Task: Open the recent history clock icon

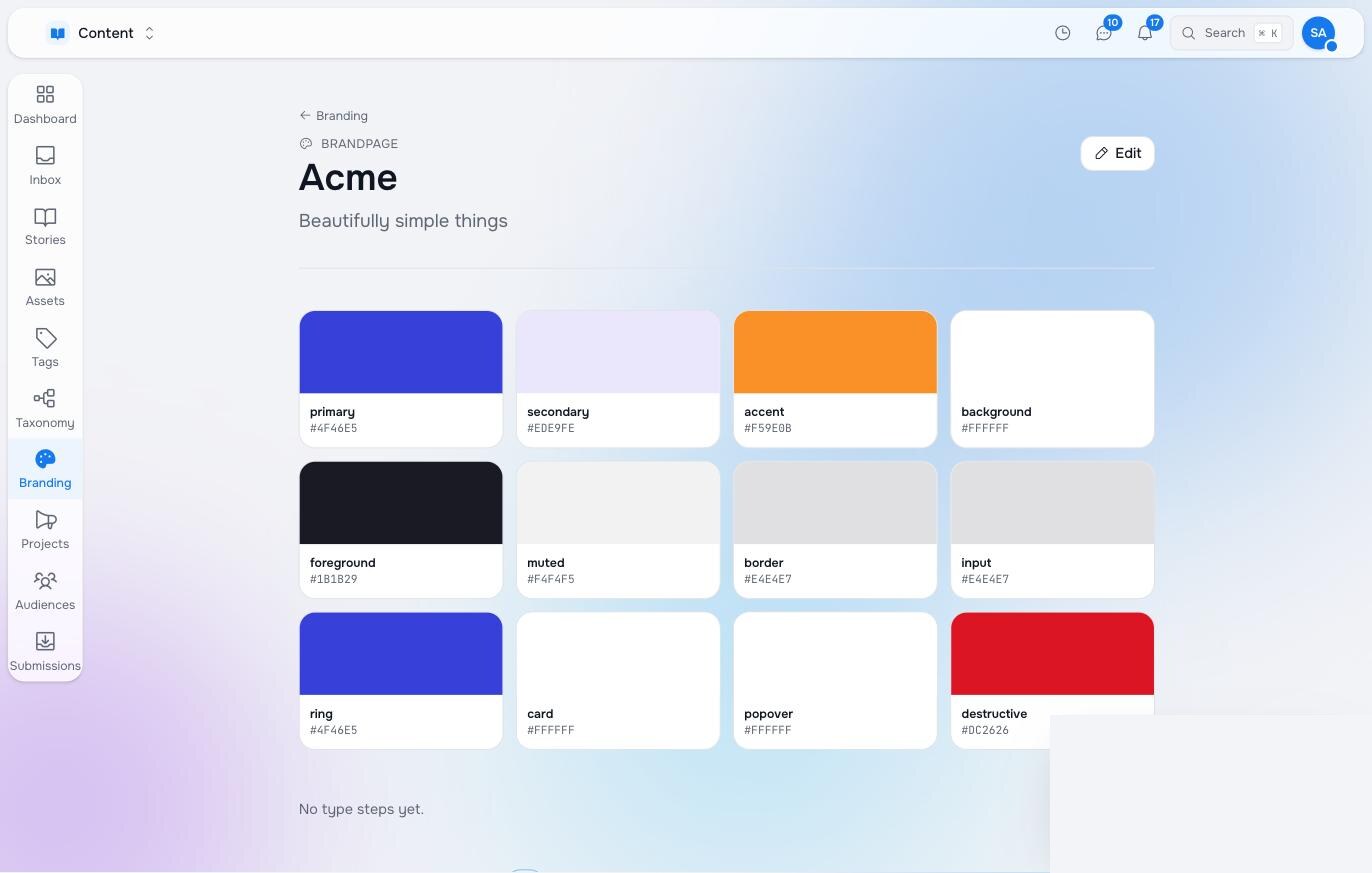Action: pyautogui.click(x=1063, y=33)
